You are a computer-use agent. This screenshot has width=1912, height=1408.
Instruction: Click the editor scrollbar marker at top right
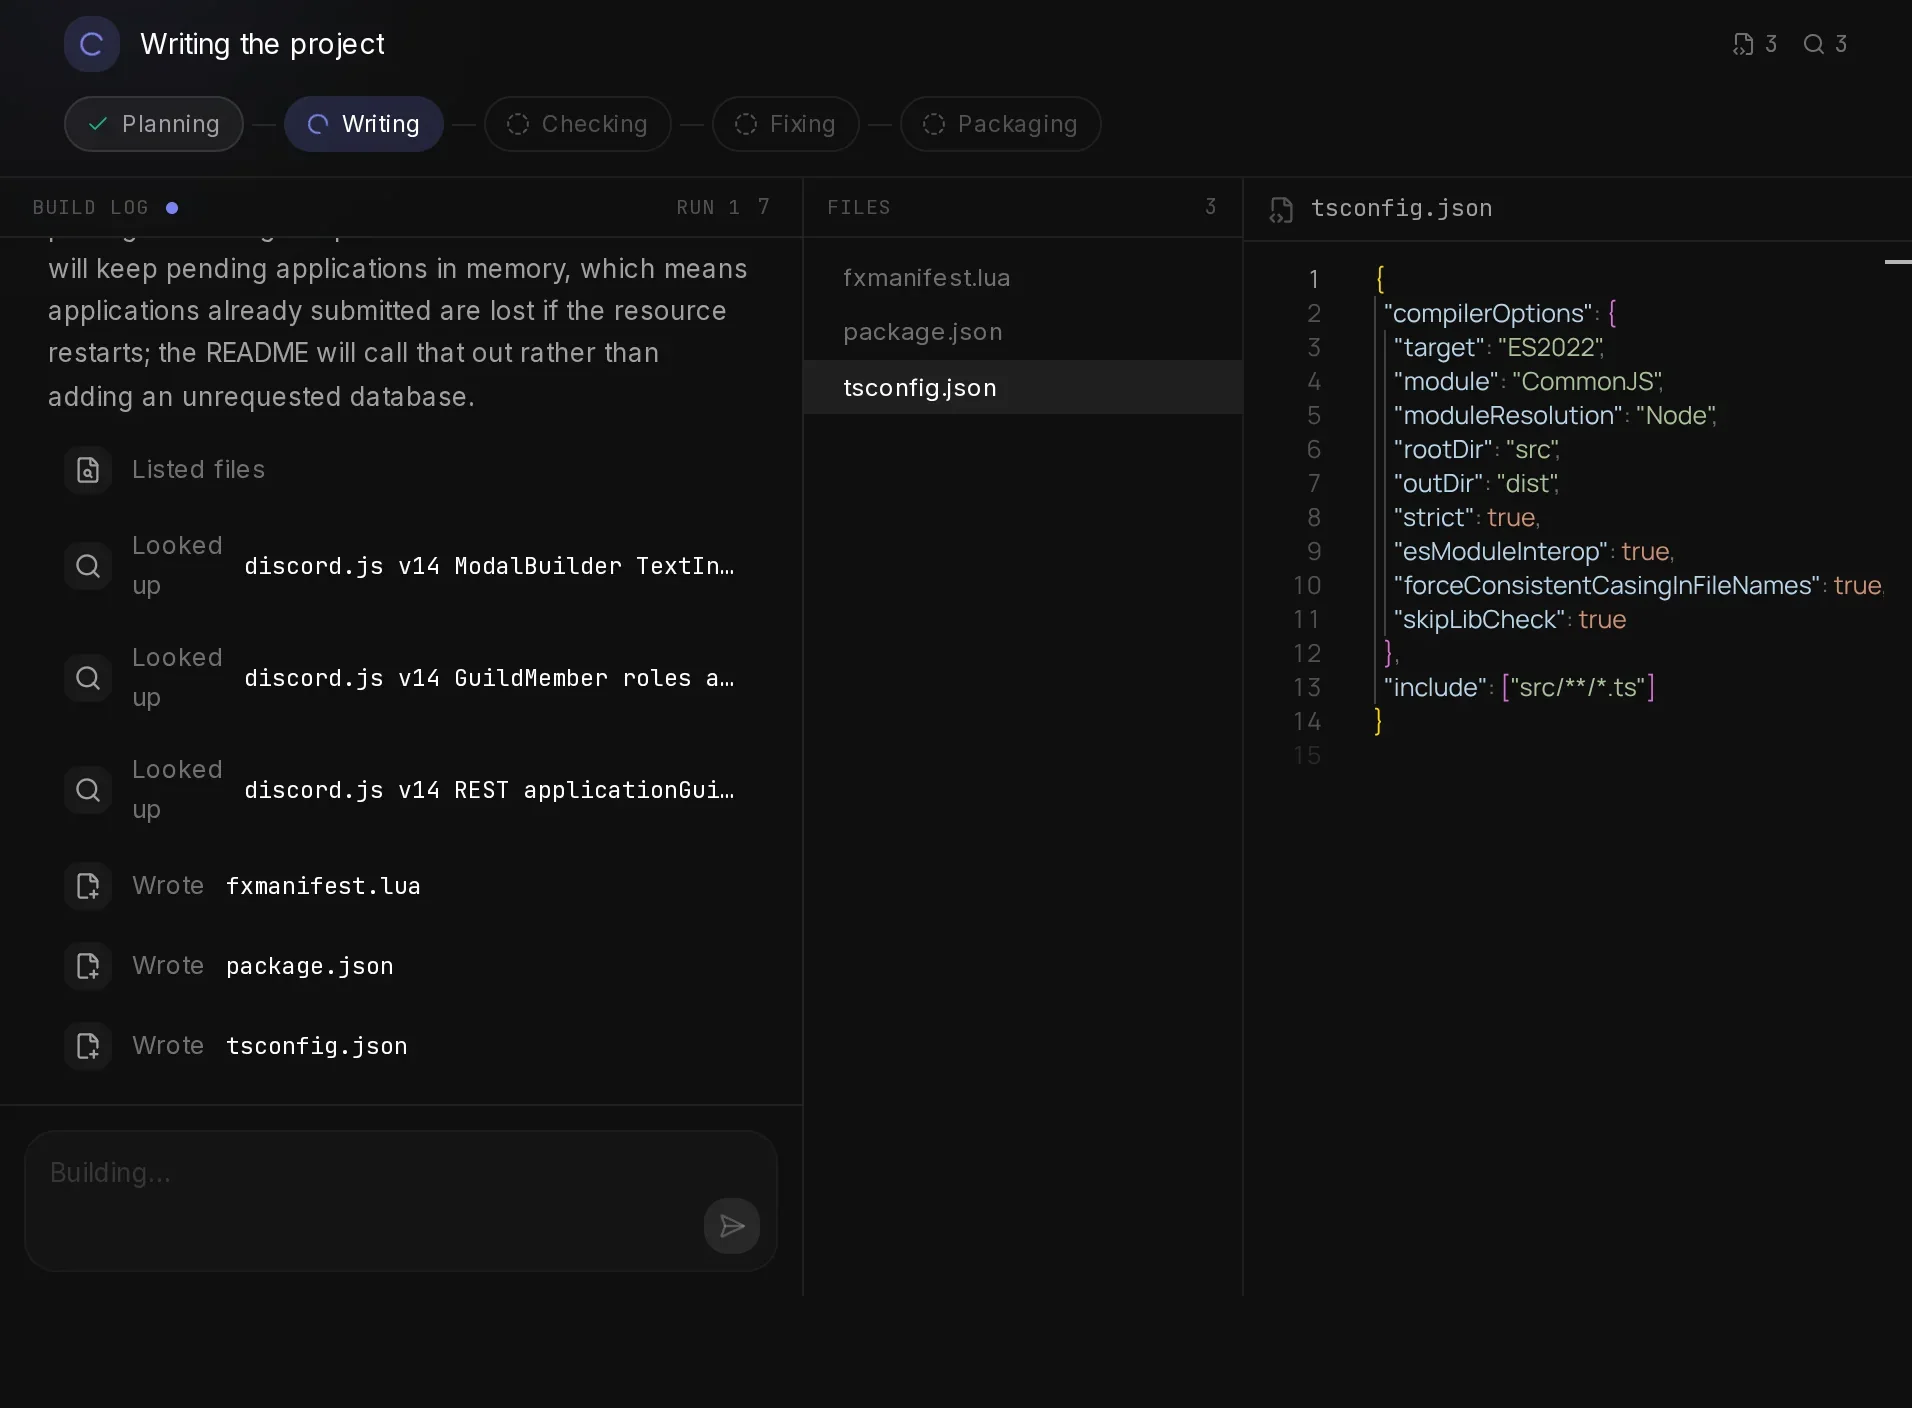pyautogui.click(x=1897, y=262)
